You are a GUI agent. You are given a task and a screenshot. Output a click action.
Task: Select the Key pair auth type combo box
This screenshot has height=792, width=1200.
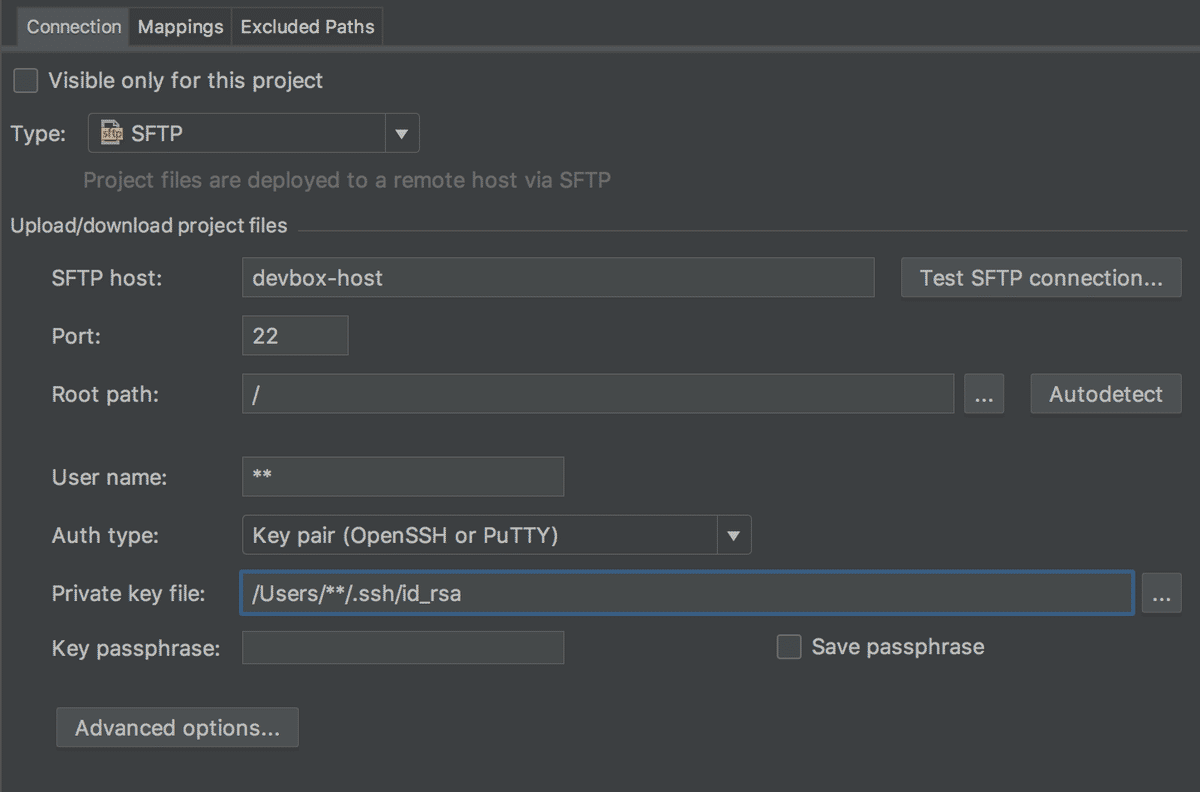click(x=480, y=536)
